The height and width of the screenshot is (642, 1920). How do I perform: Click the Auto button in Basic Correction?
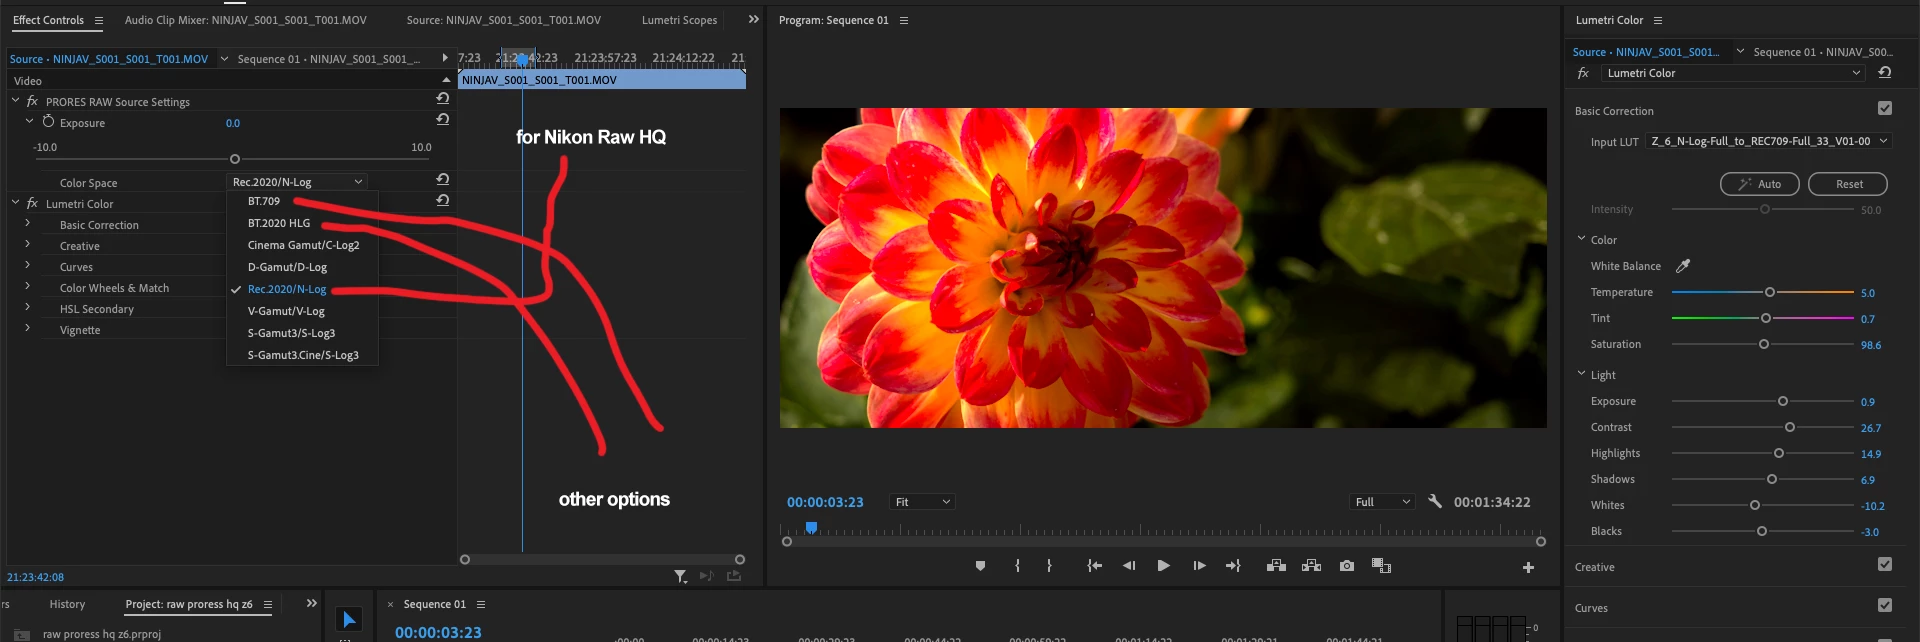coord(1759,184)
